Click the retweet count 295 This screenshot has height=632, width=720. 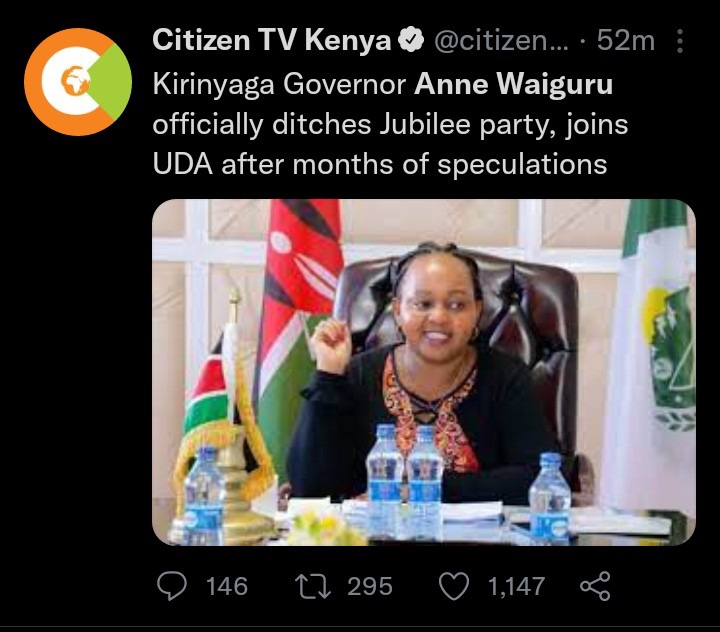(370, 587)
